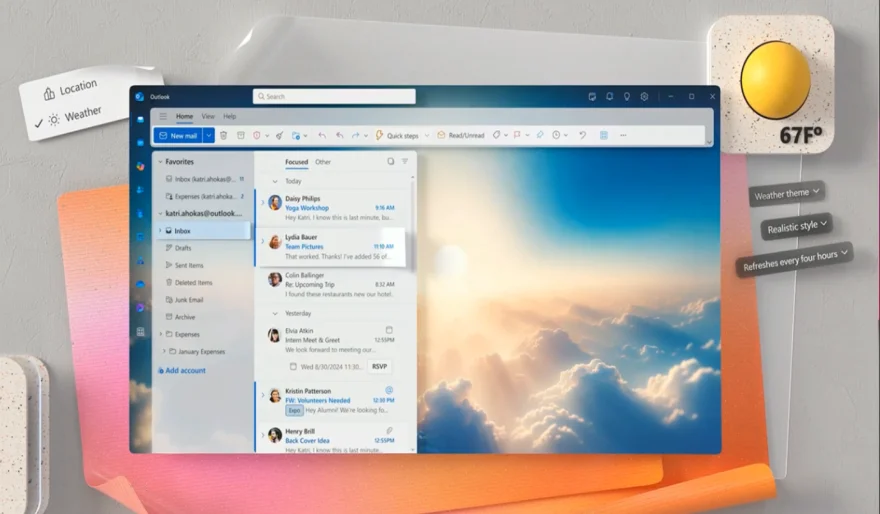This screenshot has width=880, height=514.
Task: Expand the Daisy Philips conversation thread
Action: pyautogui.click(x=263, y=203)
